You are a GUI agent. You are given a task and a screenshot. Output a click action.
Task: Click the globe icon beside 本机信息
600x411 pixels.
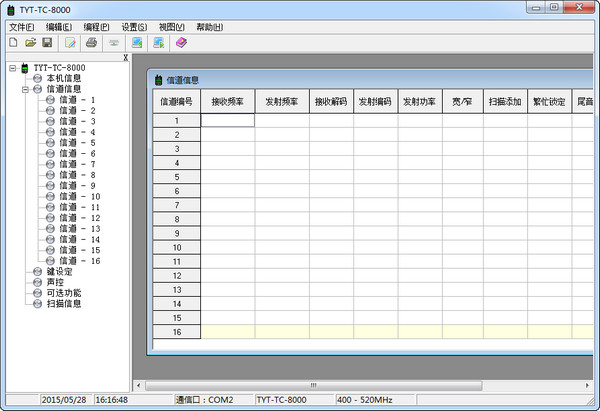pyautogui.click(x=37, y=78)
